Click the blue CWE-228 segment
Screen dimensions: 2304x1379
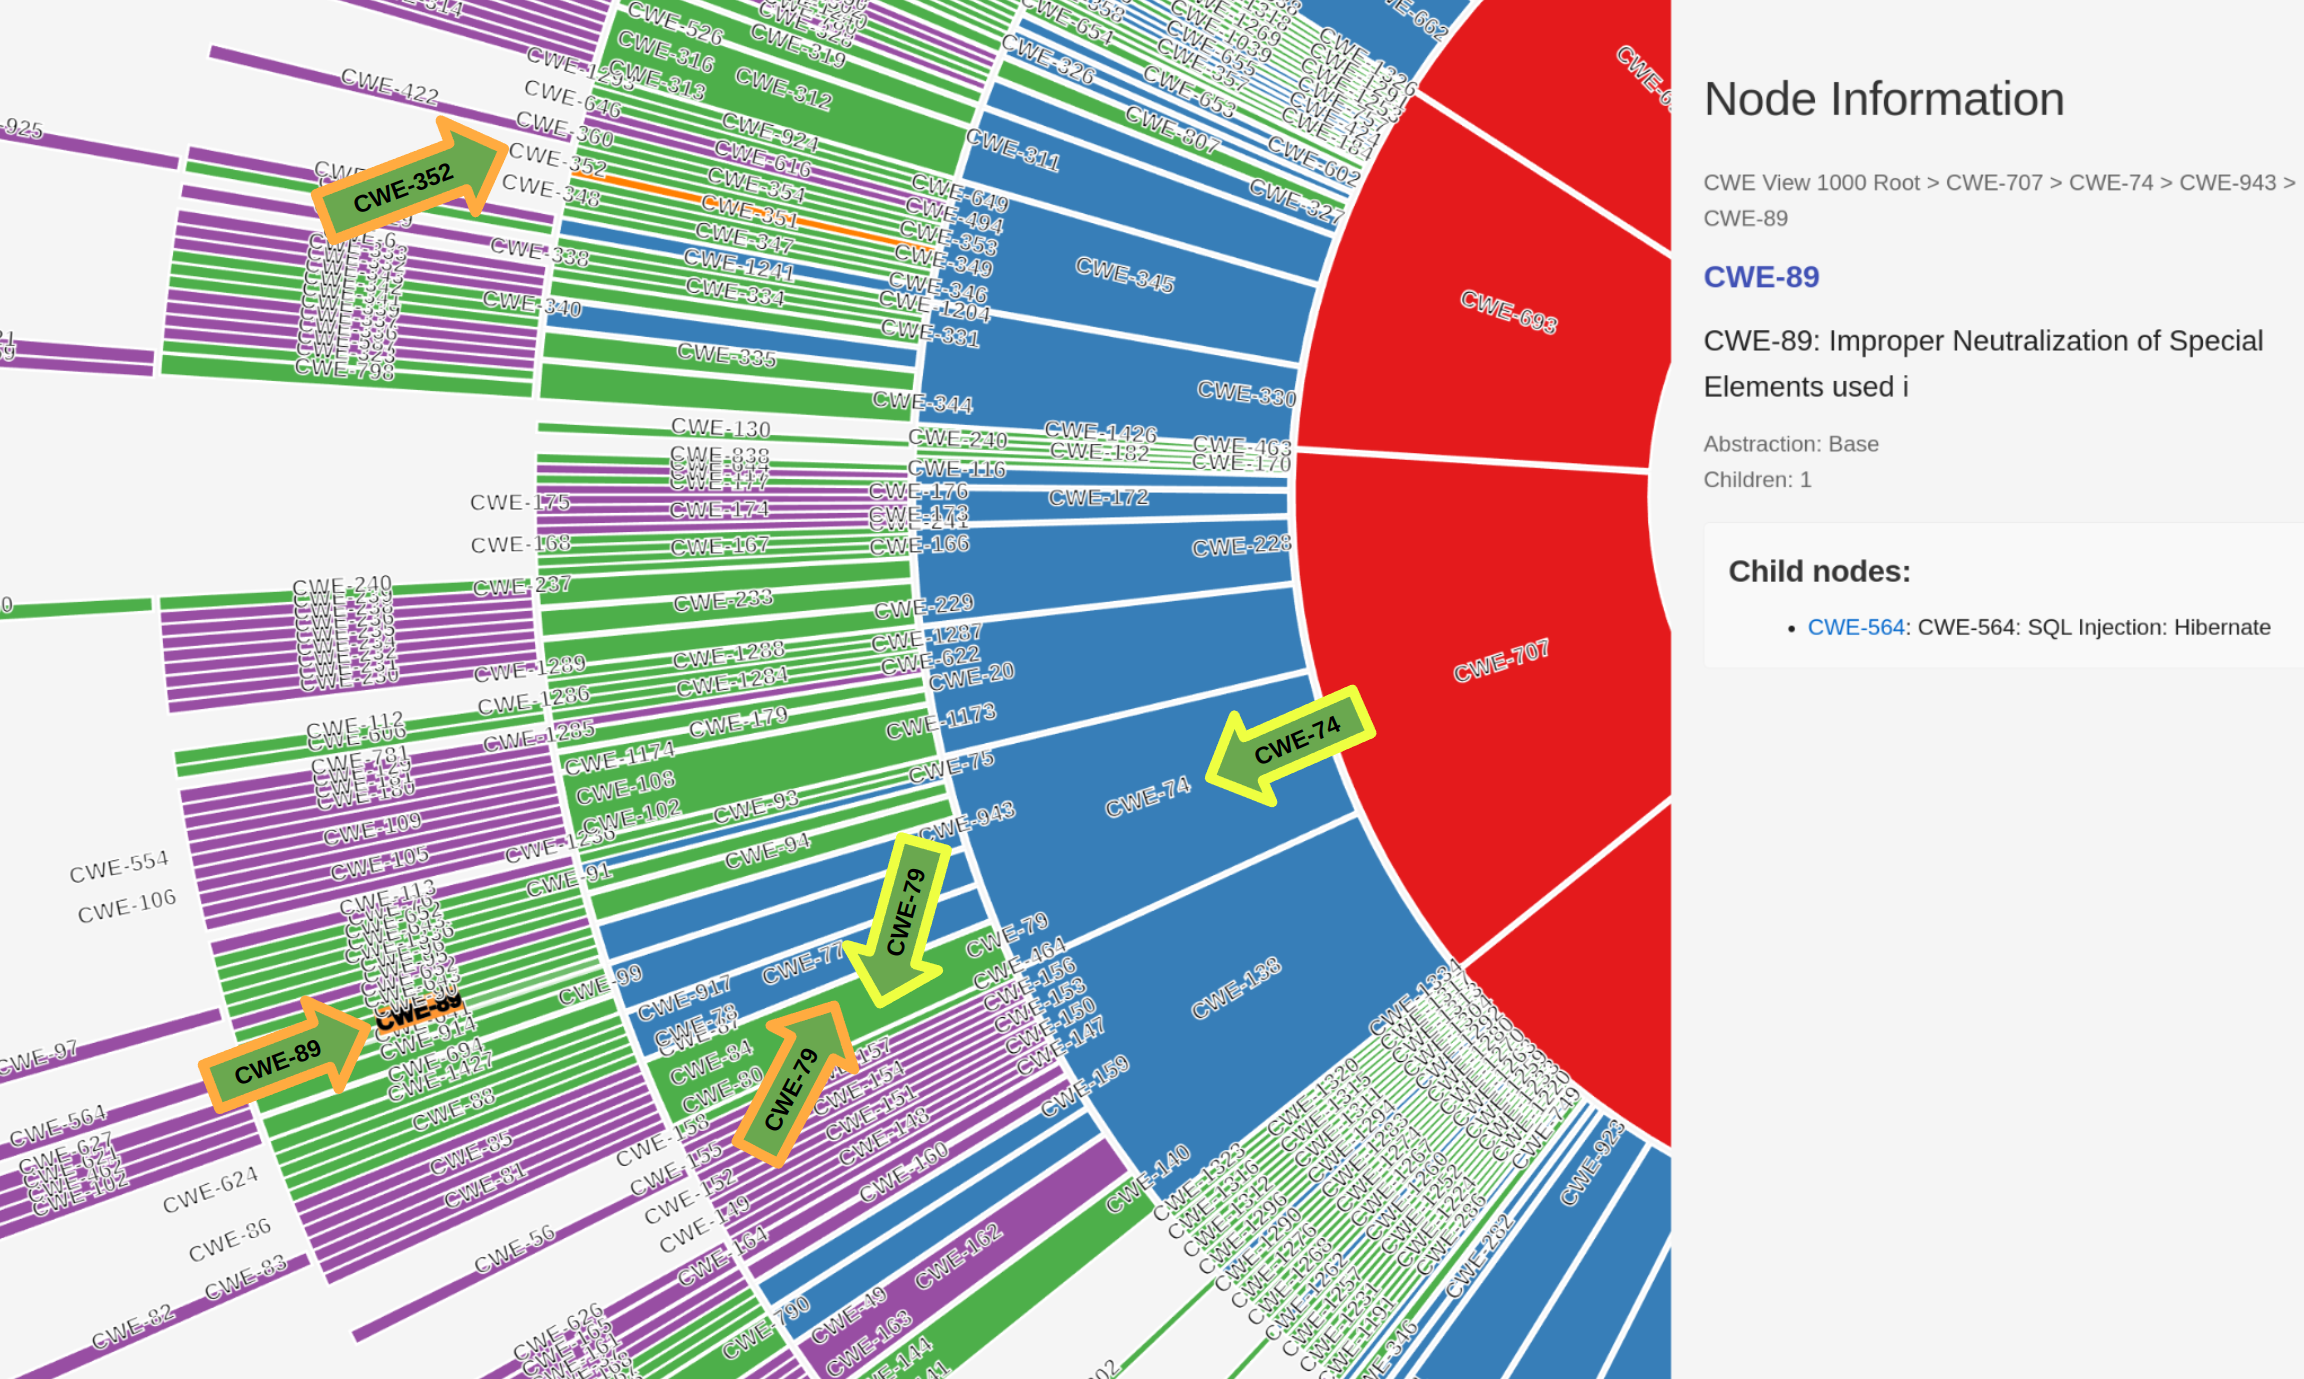point(1241,546)
